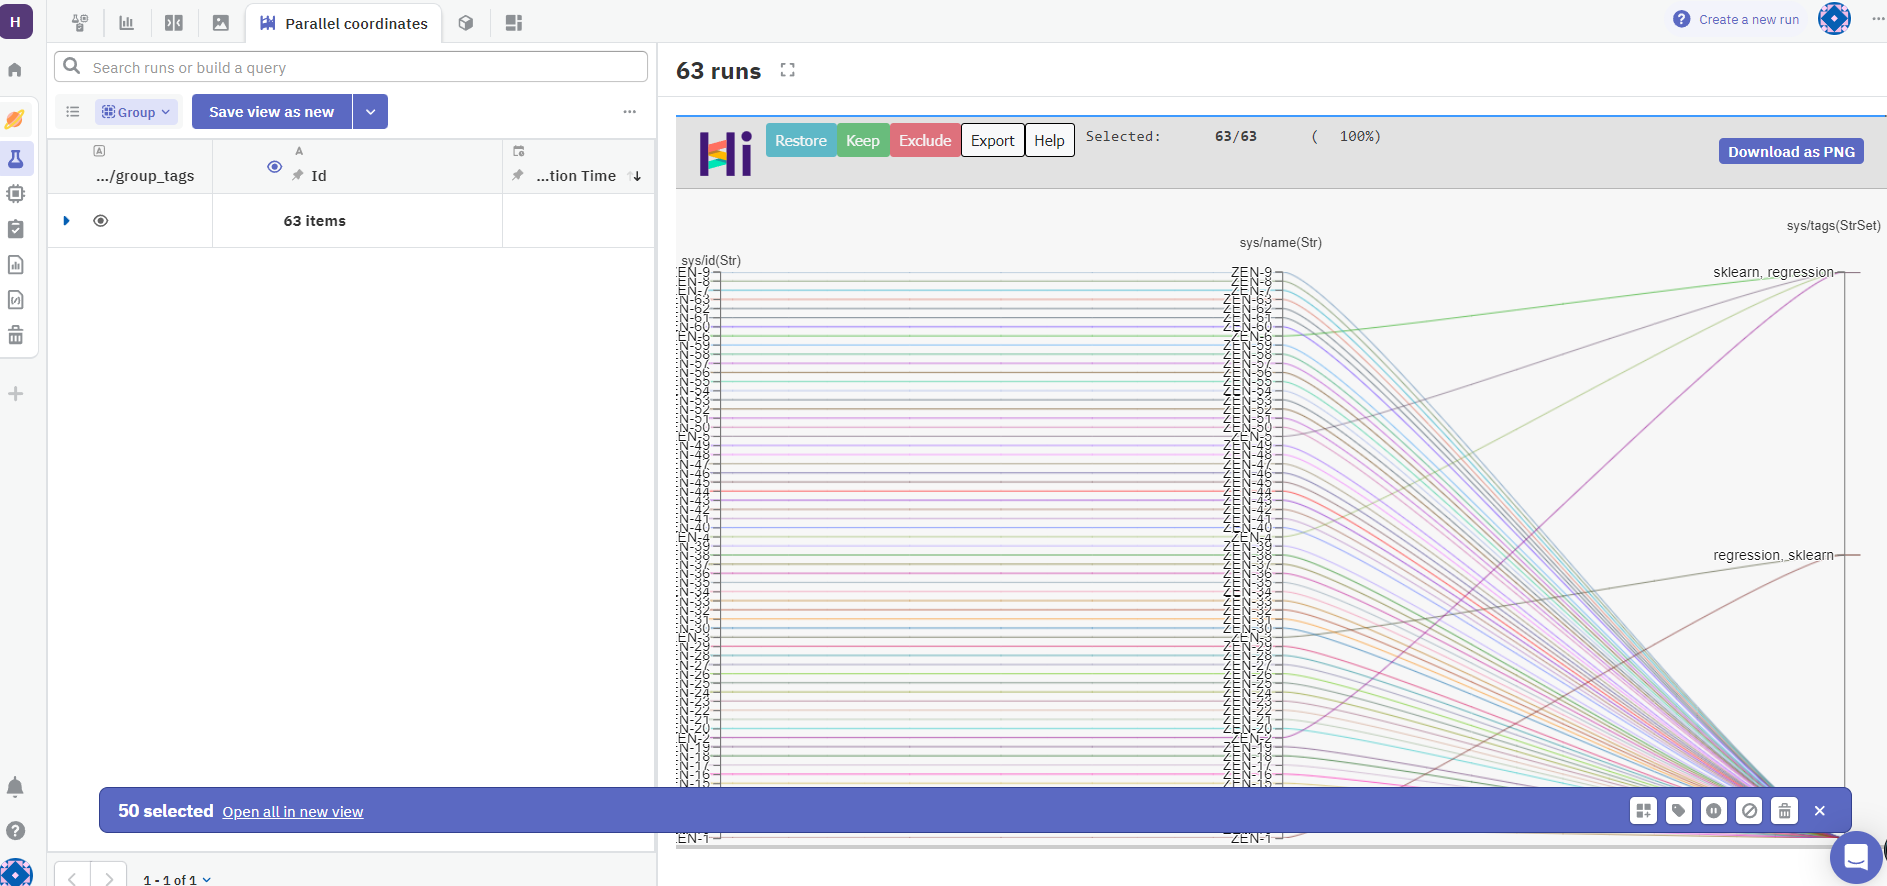Screen dimensions: 1887x886
Task: Dismiss the 50 selected bar with X
Action: [x=1820, y=811]
